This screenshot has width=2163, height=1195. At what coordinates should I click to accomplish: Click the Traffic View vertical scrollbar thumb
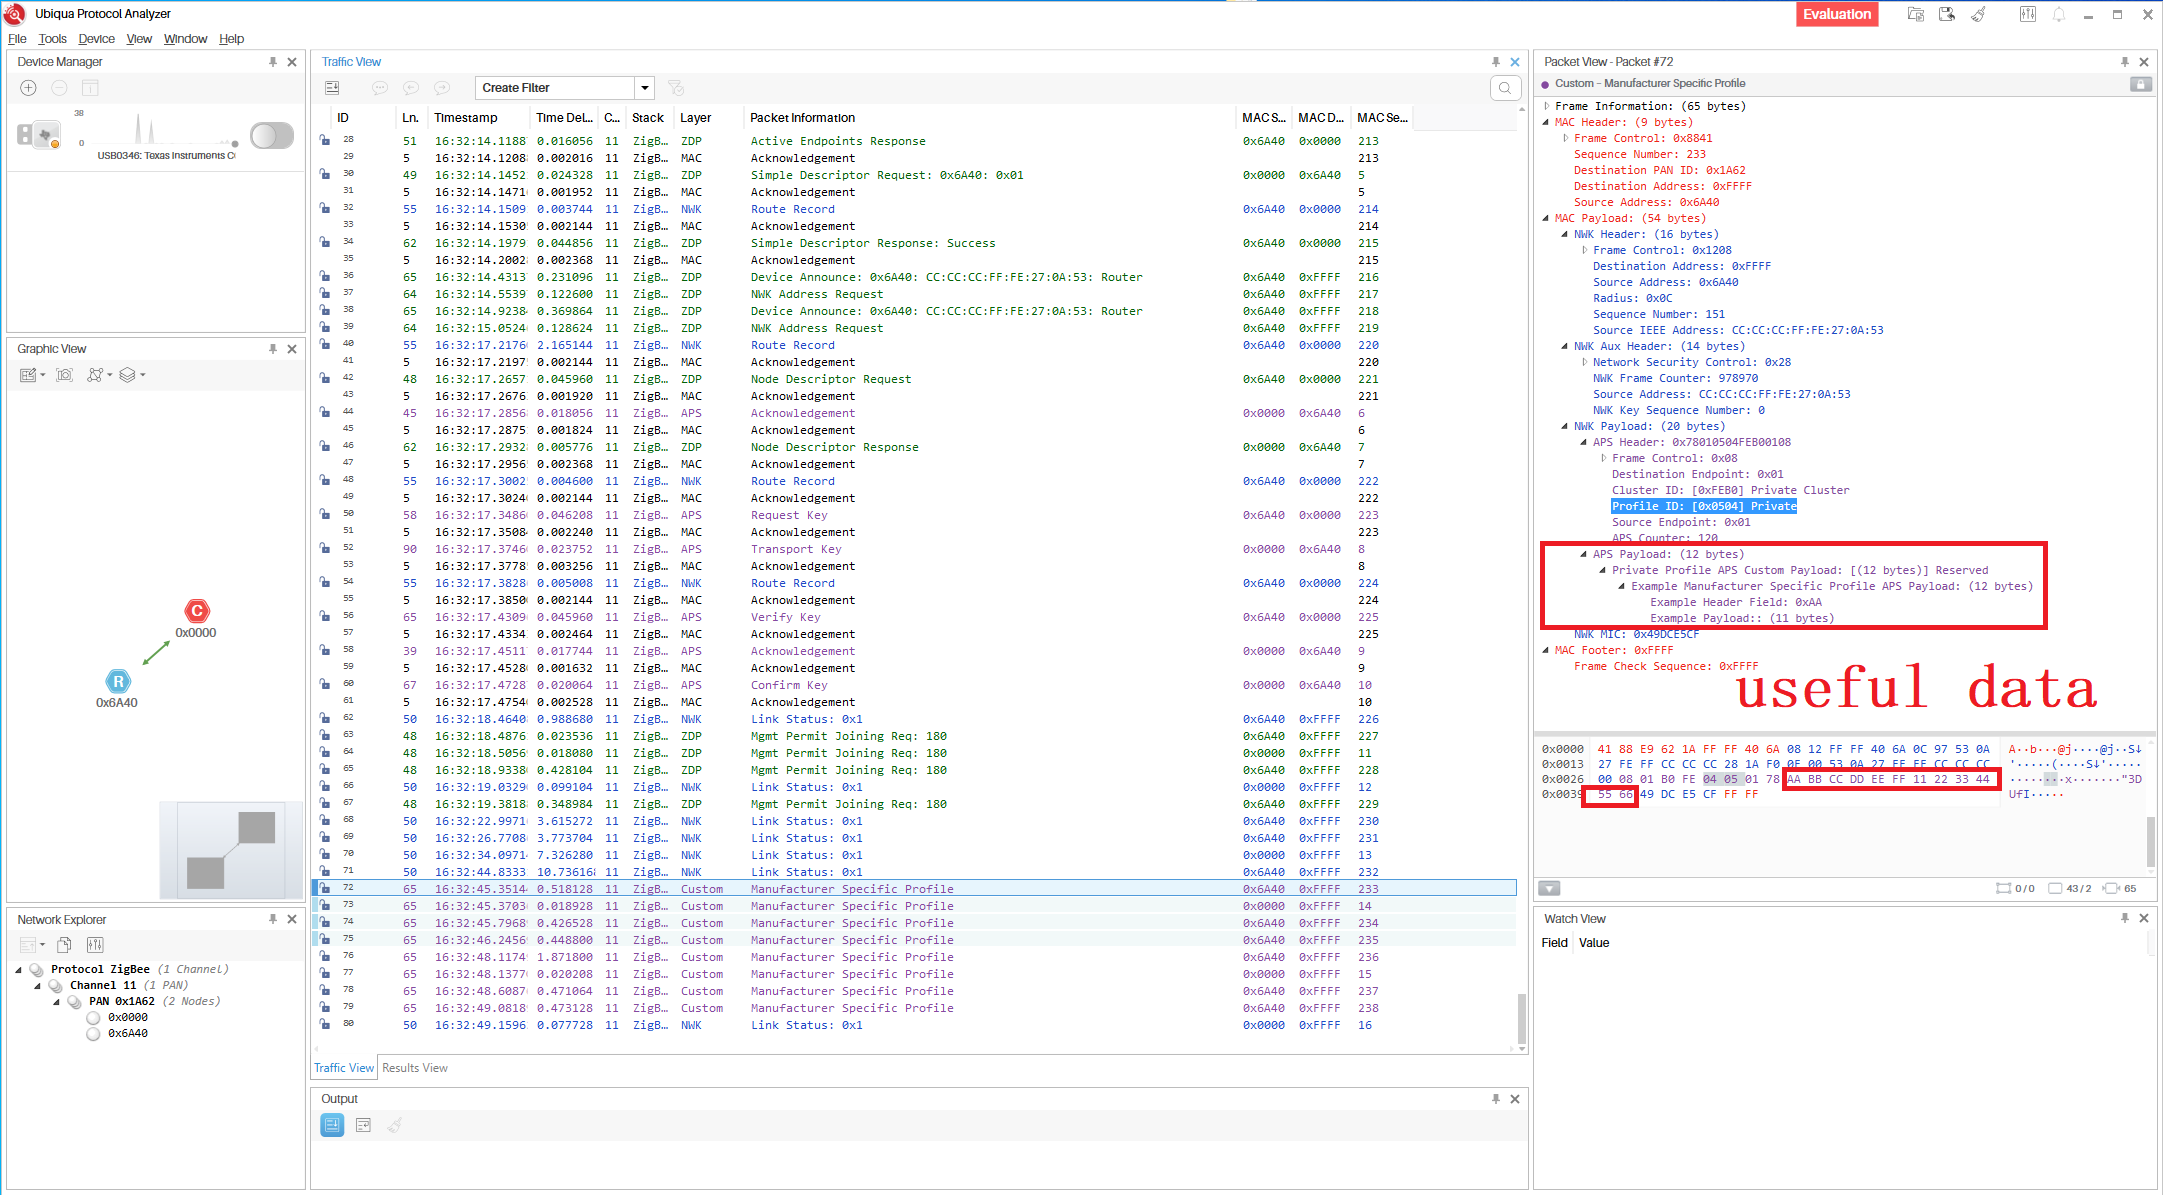(1522, 1018)
